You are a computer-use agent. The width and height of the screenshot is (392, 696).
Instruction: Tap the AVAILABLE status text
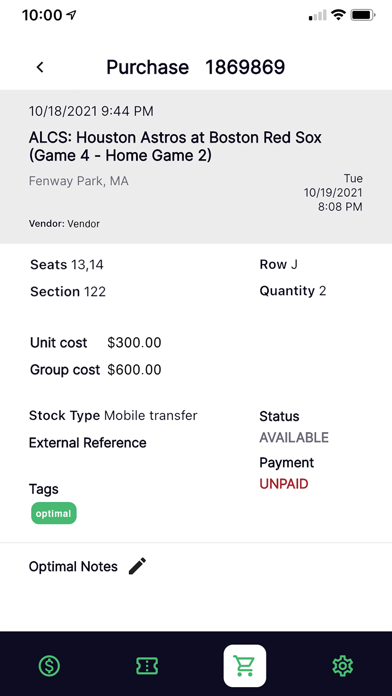tap(294, 438)
